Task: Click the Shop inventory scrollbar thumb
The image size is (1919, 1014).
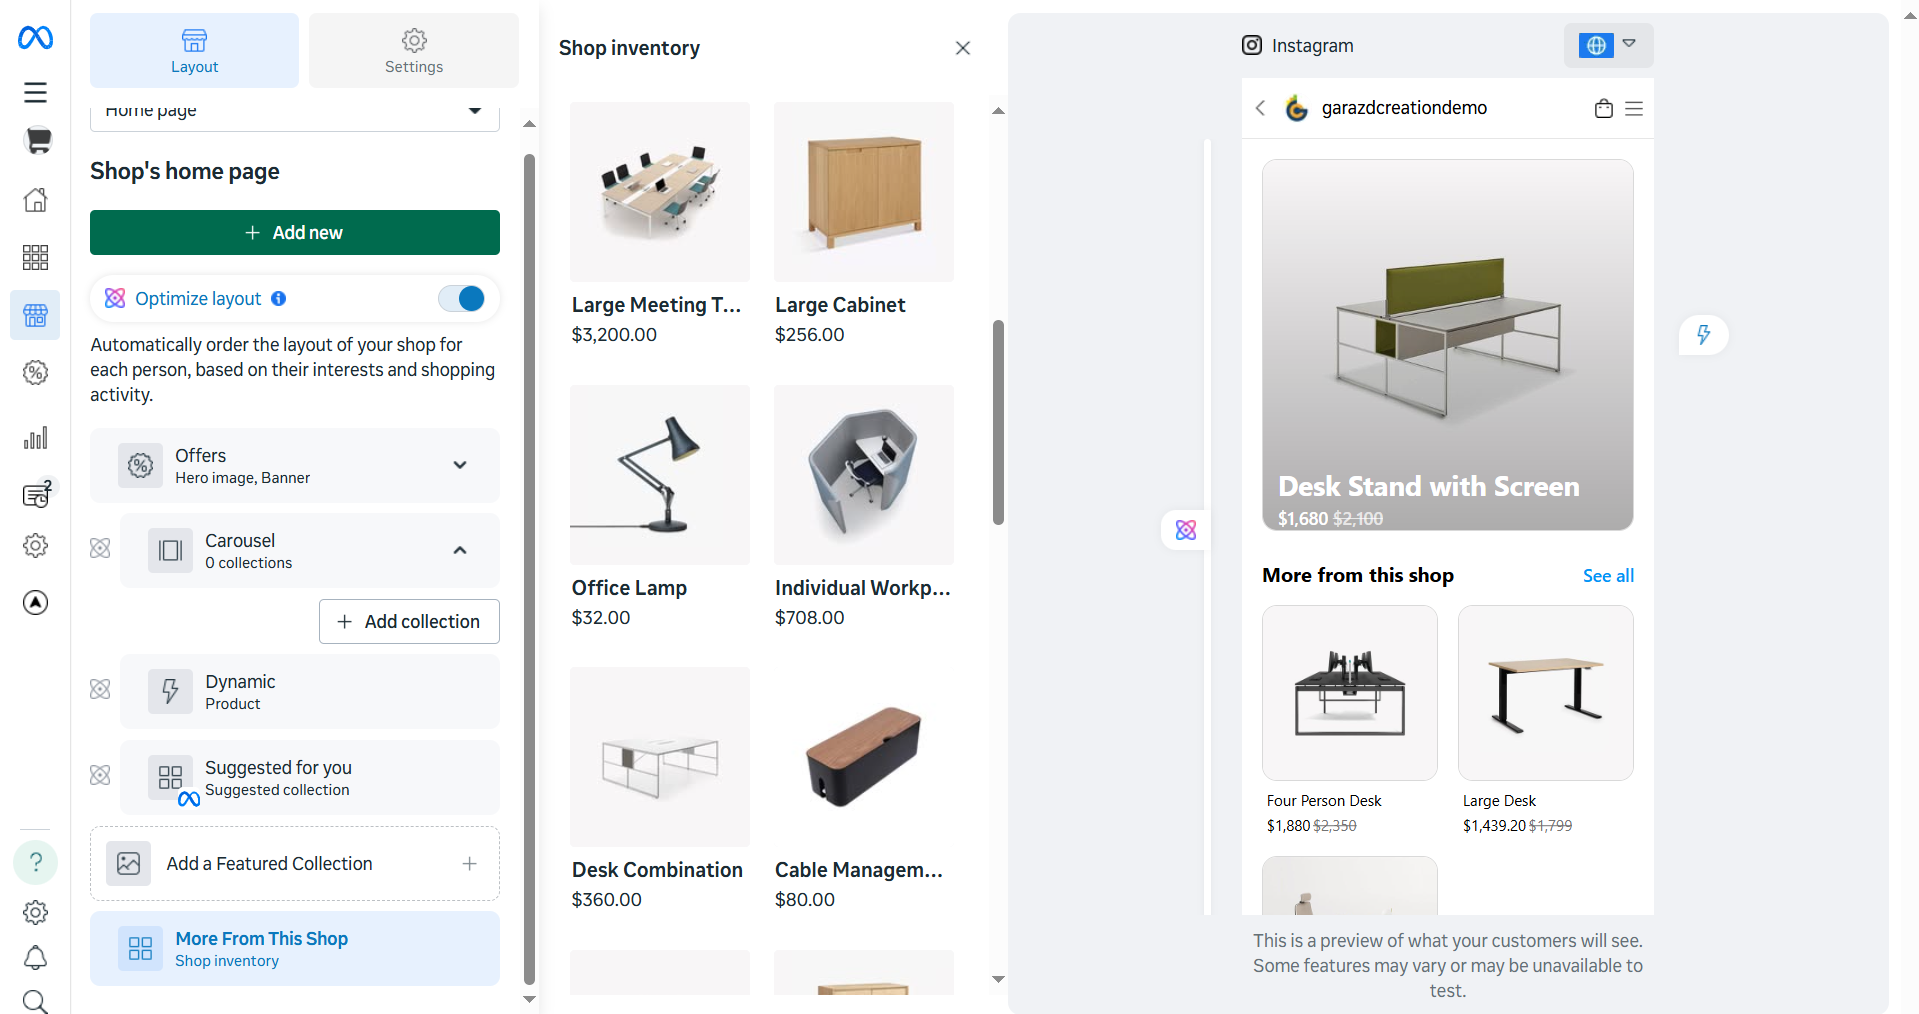Action: [998, 421]
